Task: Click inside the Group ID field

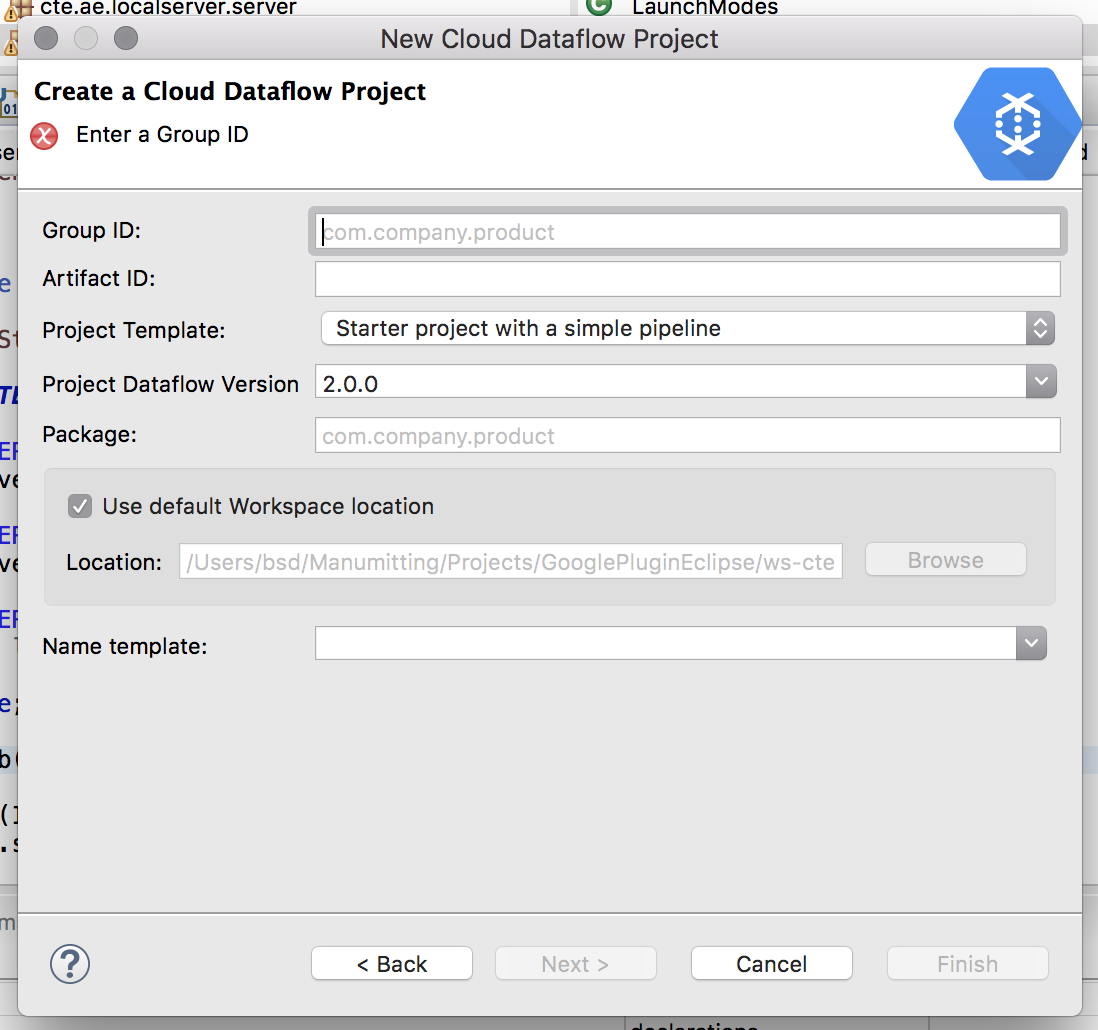Action: coord(687,231)
